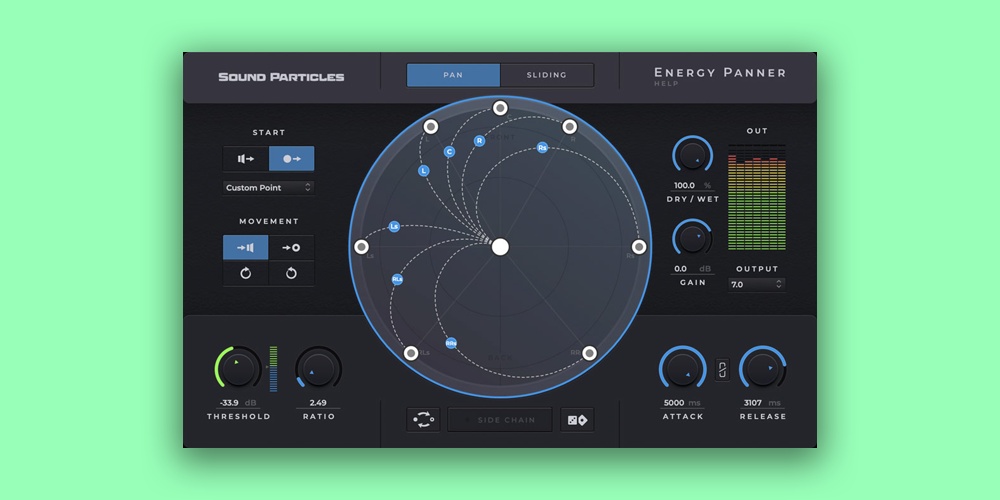Open the Output format 7.0 dropdown

[x=756, y=285]
